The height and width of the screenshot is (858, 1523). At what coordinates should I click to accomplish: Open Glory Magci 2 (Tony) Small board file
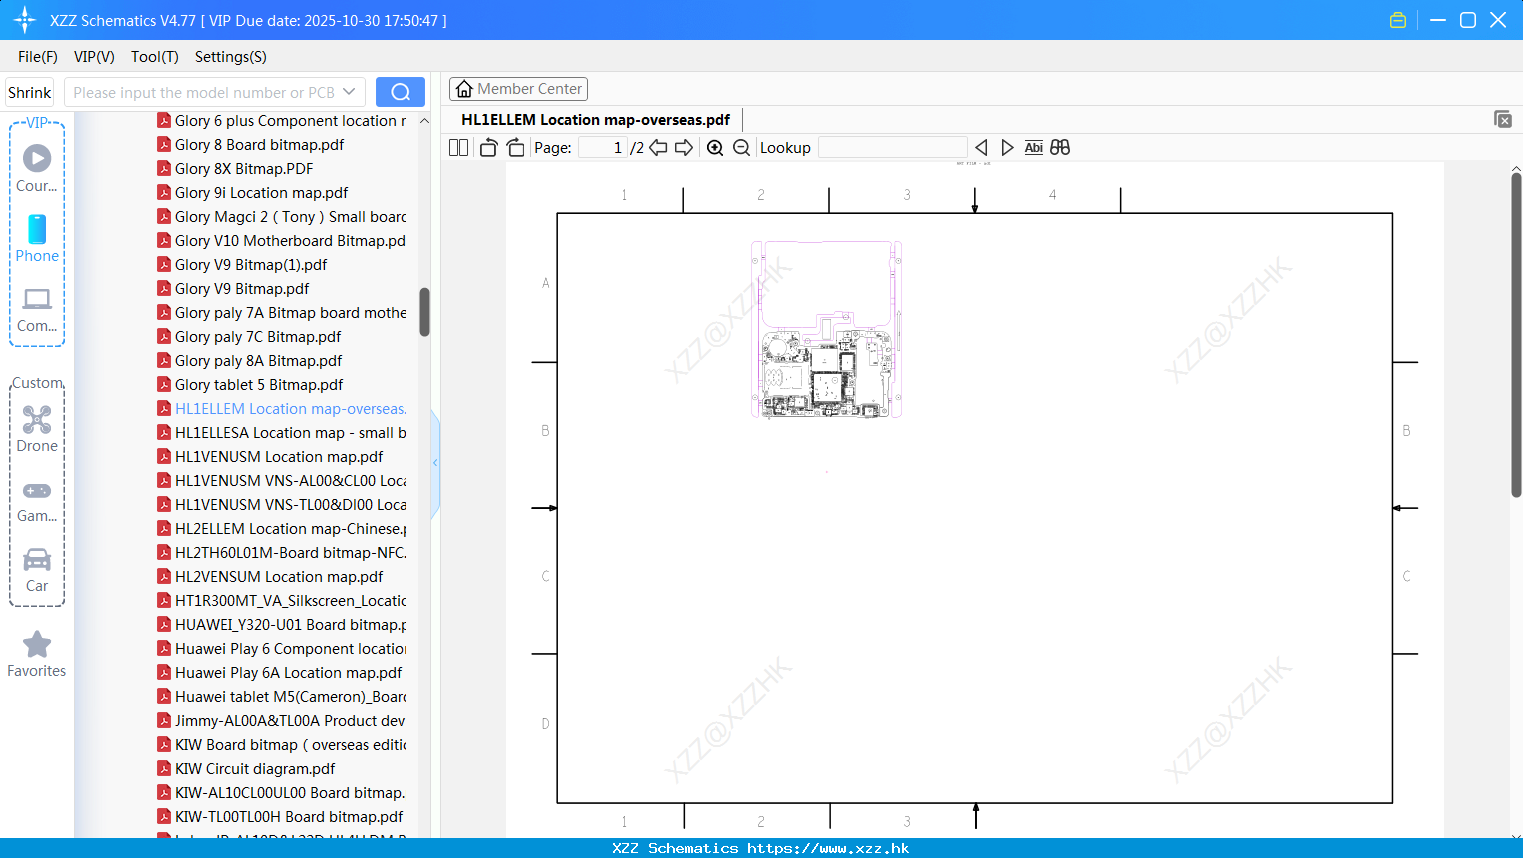(x=281, y=217)
